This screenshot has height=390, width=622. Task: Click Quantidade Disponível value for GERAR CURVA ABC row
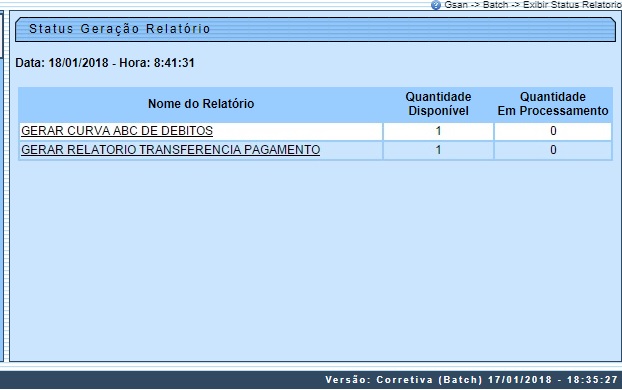[x=438, y=131]
